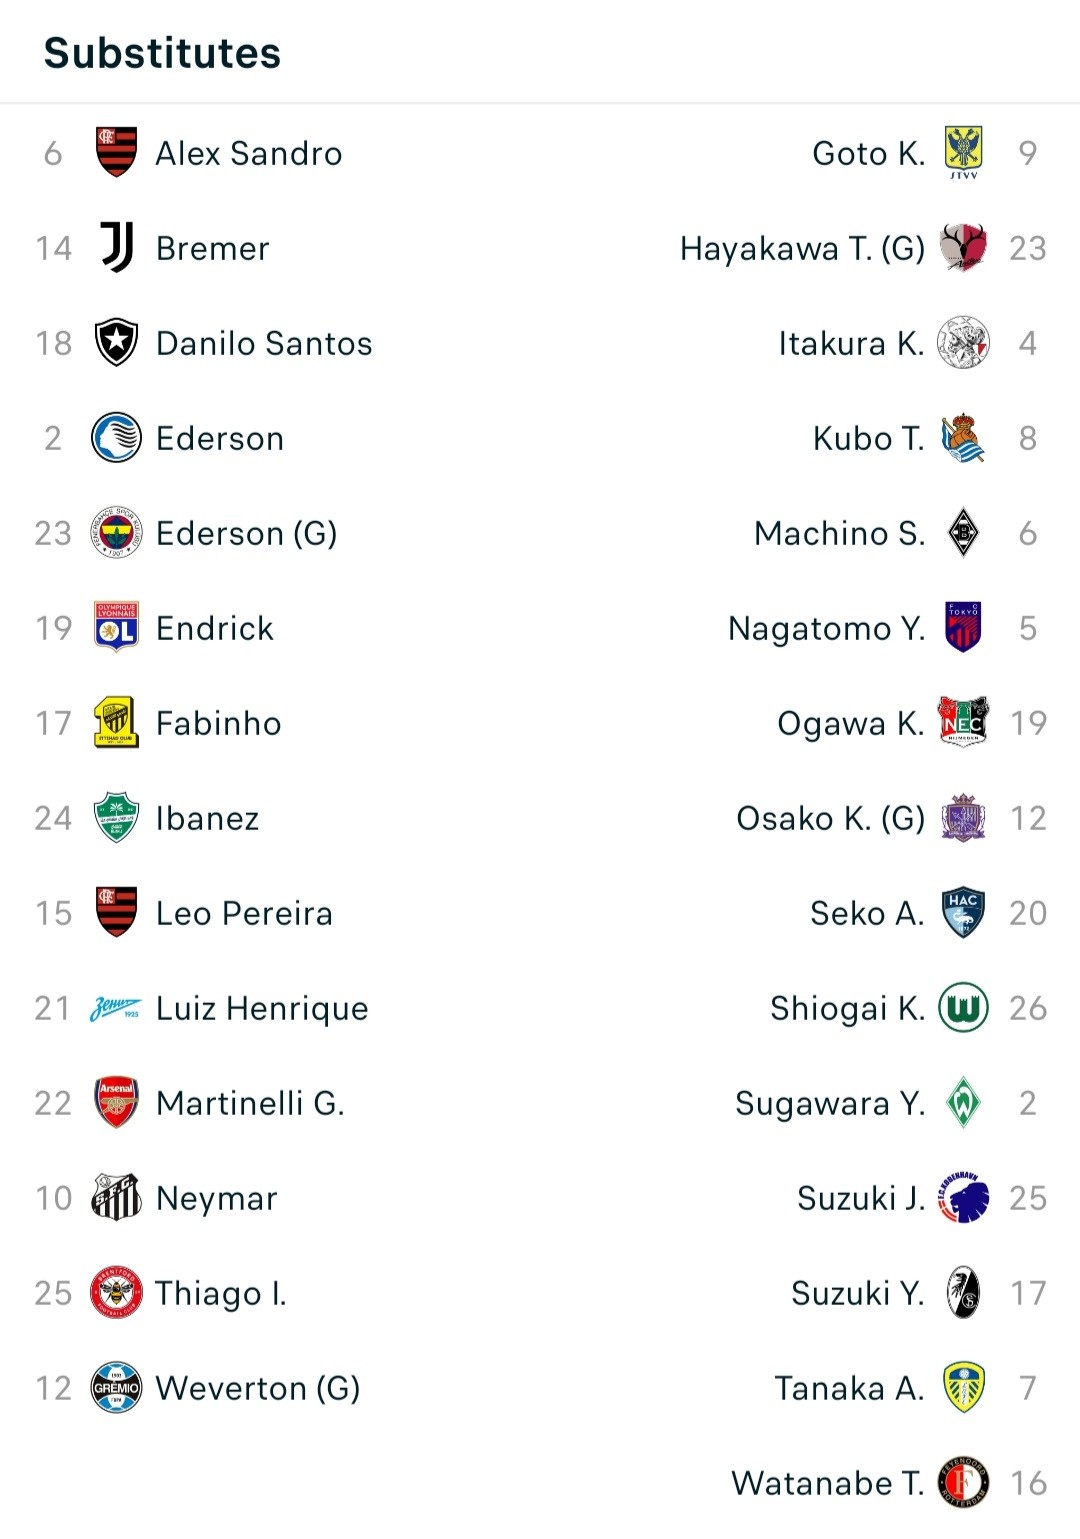The image size is (1080, 1539).
Task: Tap Olympique Lyonnais logo beside Endrick
Action: 116,627
